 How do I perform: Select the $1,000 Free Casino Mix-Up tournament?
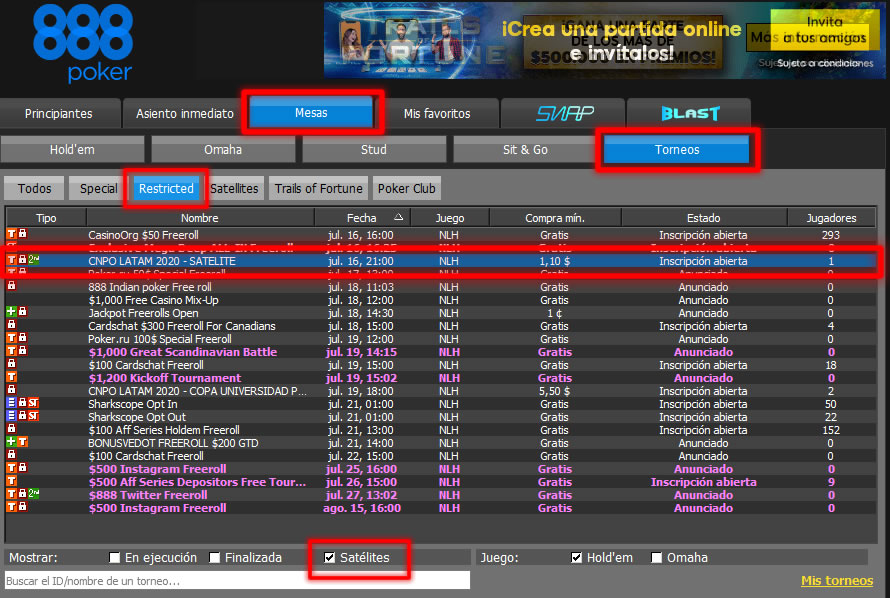point(153,300)
